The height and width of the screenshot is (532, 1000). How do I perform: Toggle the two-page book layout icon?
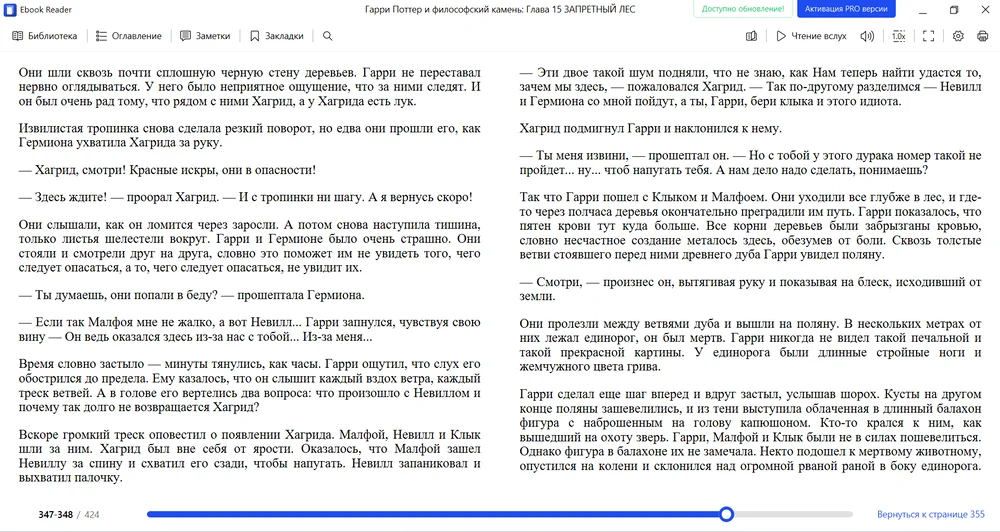751,36
